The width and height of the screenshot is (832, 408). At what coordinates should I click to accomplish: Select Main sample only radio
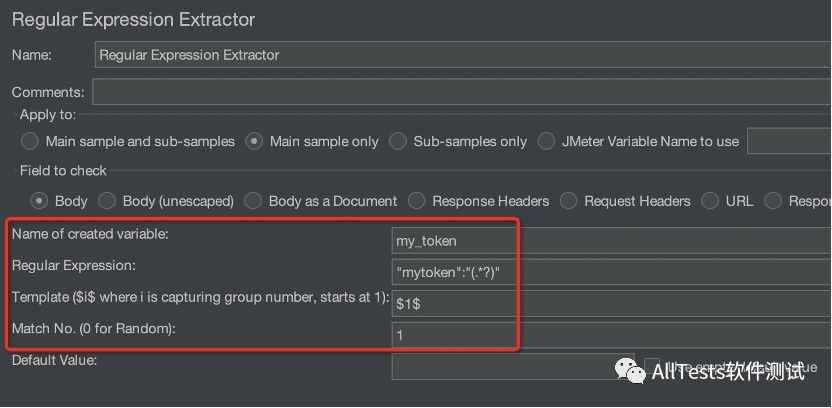click(x=254, y=142)
